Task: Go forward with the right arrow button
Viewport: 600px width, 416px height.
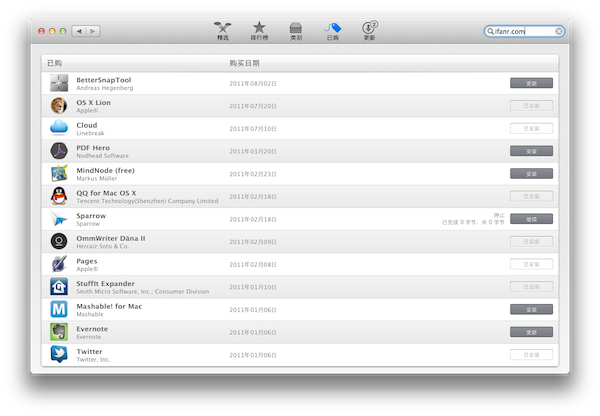Action: point(93,31)
